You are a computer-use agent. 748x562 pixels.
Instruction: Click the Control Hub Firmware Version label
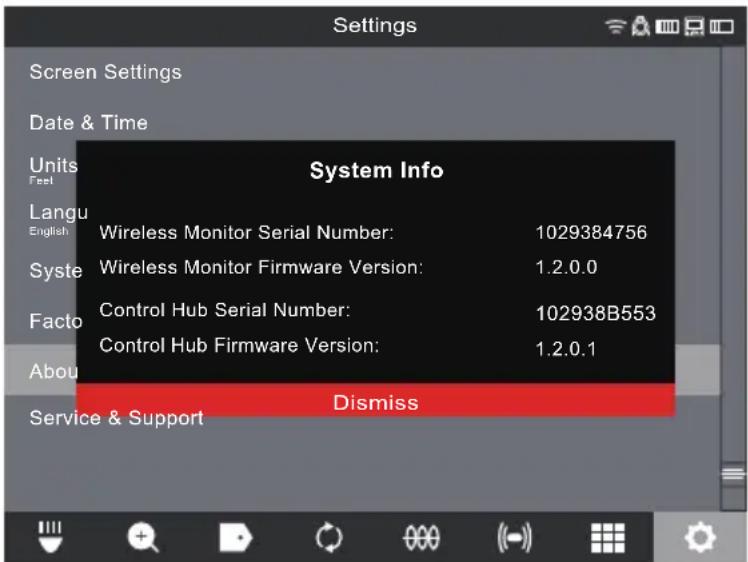pos(239,345)
